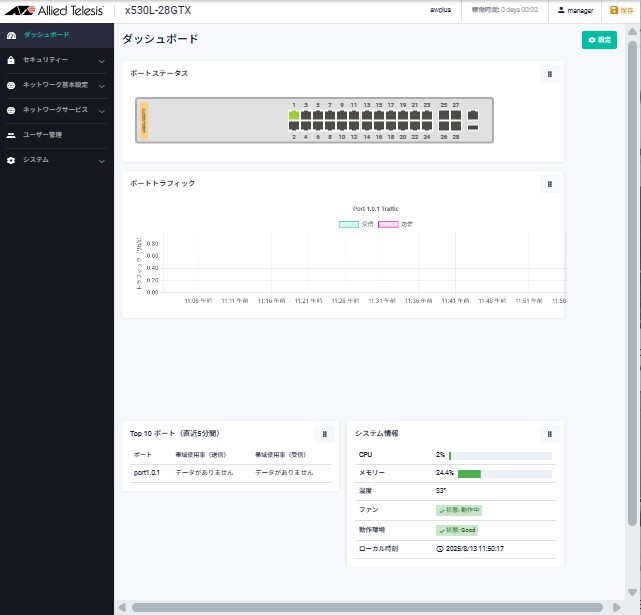Expand the セキュリティー menu chevron
Viewport: 641px width, 615px height.
pyautogui.click(x=102, y=61)
